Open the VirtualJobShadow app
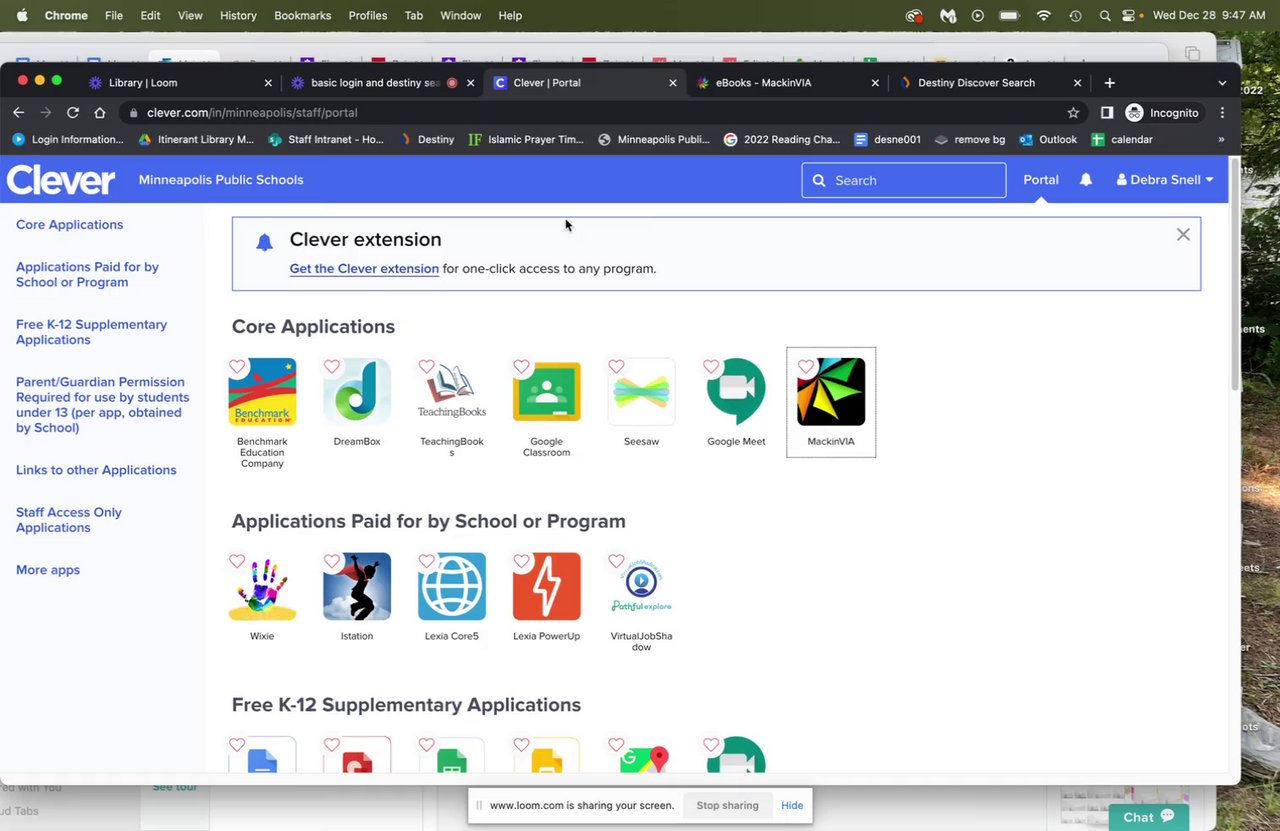 (641, 586)
